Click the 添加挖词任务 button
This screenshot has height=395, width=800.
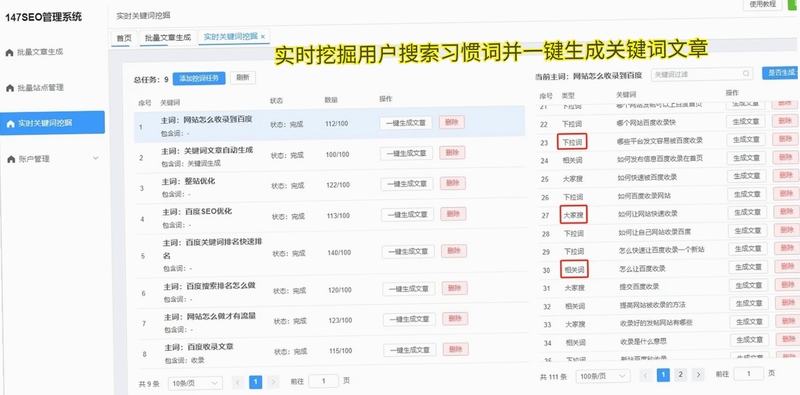pos(199,78)
